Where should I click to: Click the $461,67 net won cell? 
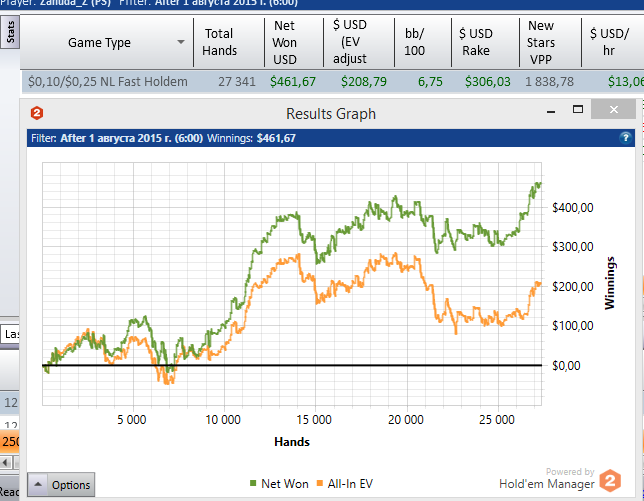point(292,82)
